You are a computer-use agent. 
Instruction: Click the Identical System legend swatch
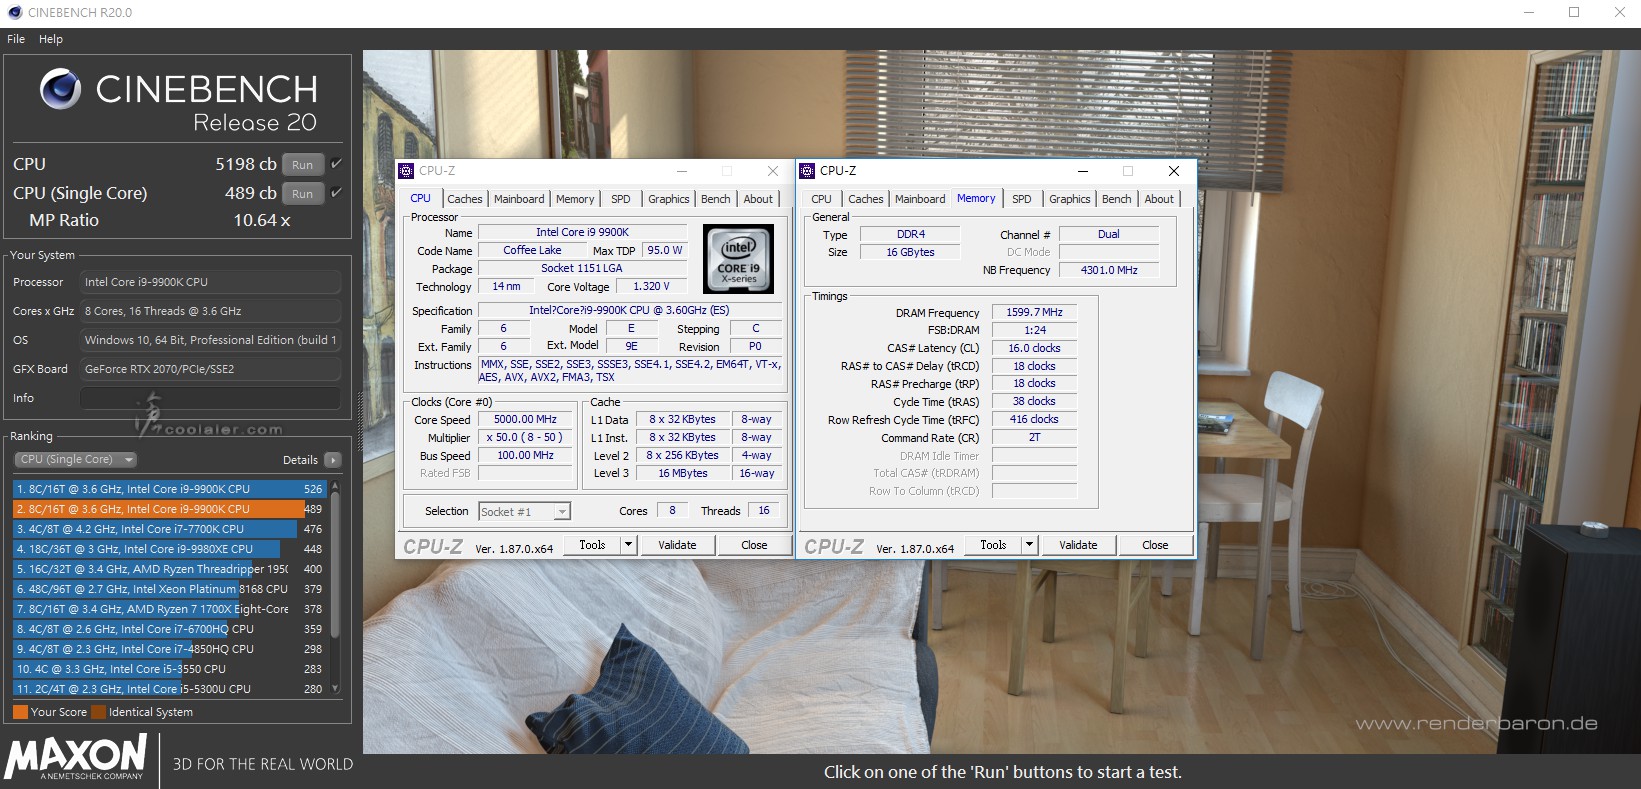[x=99, y=712]
